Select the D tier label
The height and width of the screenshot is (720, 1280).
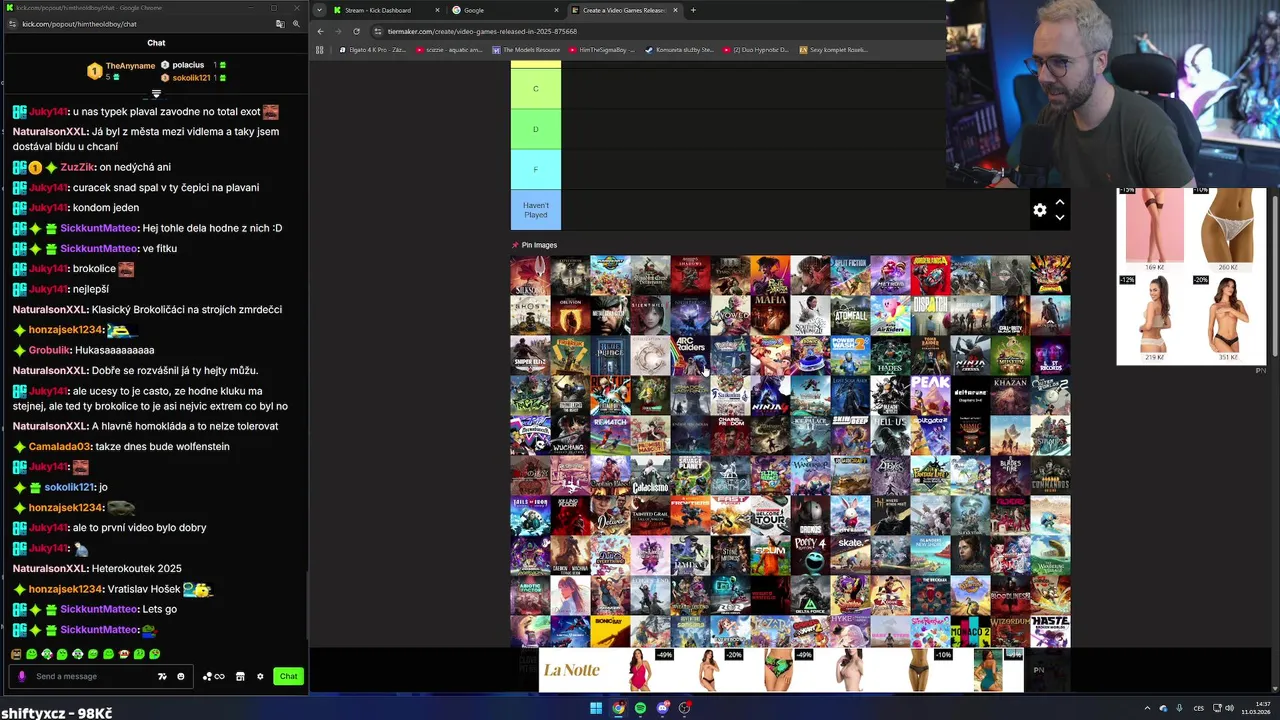pos(535,129)
